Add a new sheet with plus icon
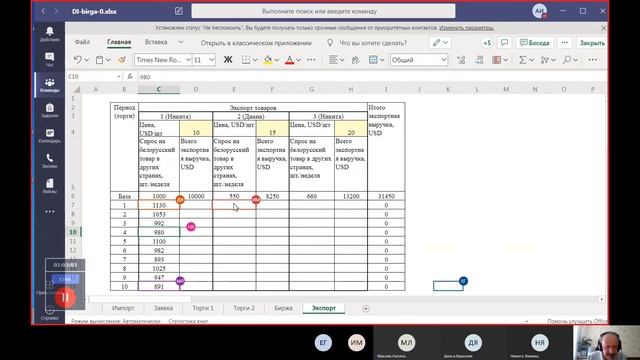 366,309
